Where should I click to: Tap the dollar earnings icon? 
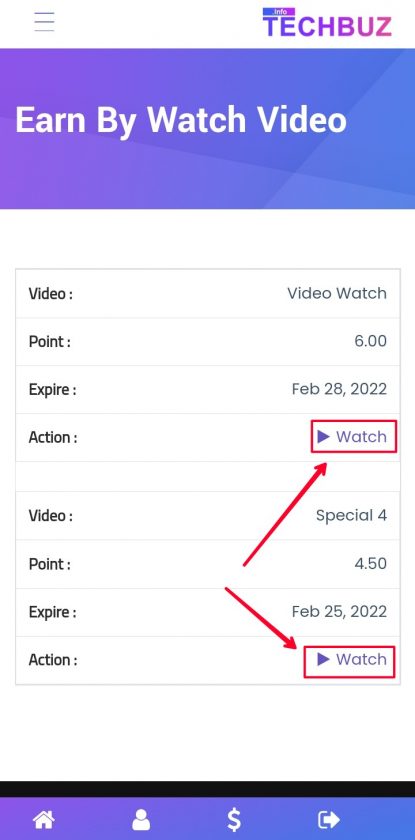(234, 820)
